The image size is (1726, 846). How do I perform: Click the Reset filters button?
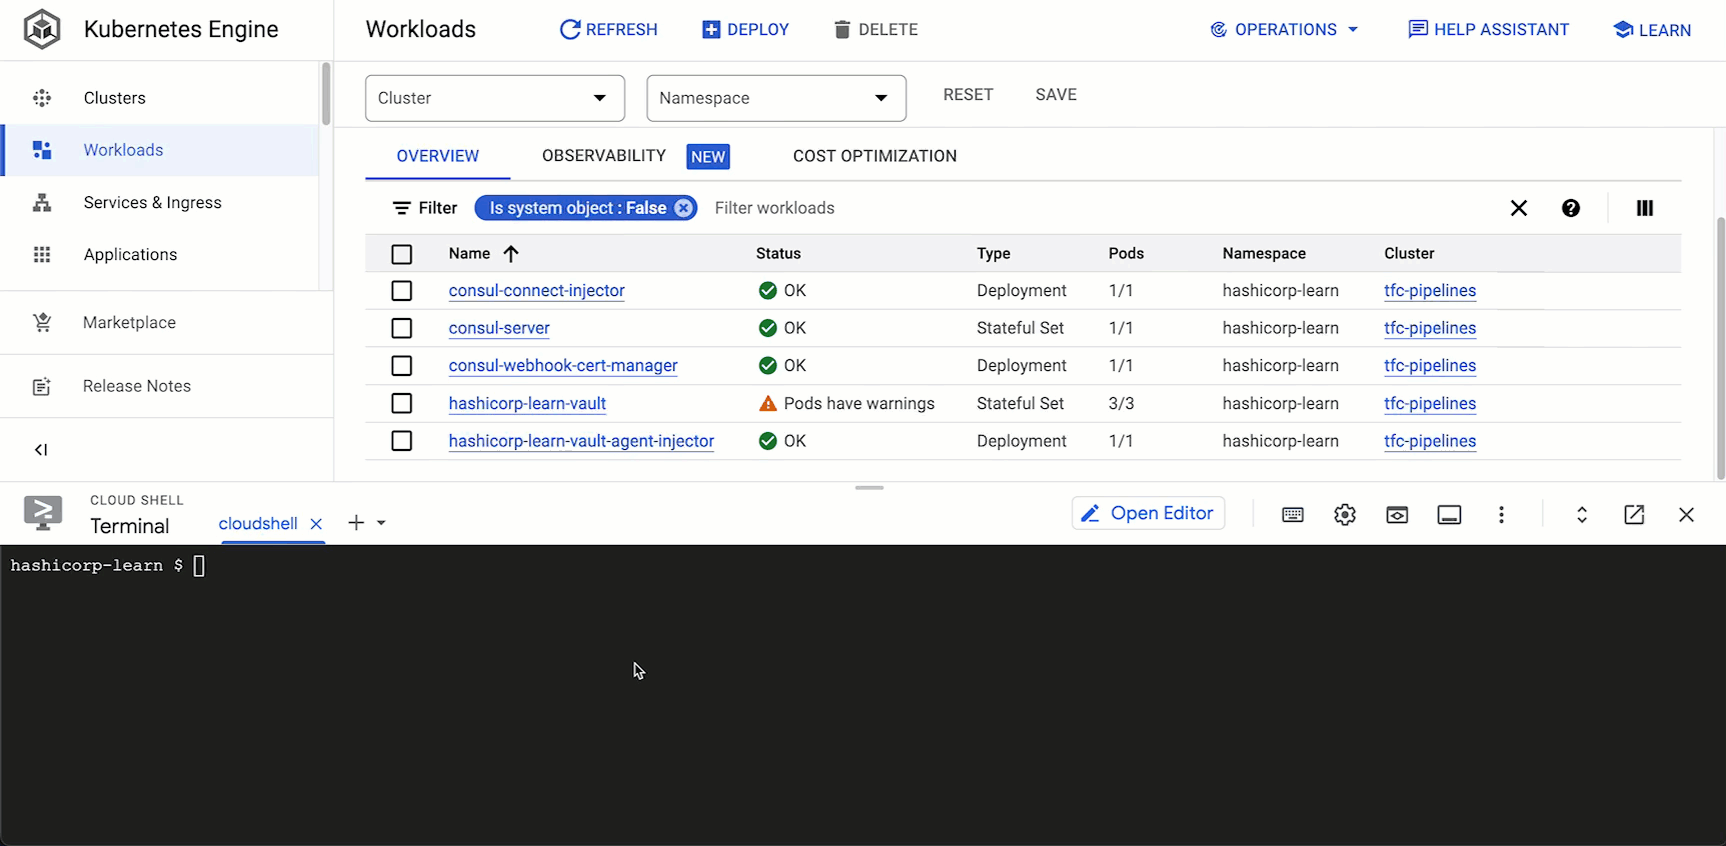tap(968, 95)
